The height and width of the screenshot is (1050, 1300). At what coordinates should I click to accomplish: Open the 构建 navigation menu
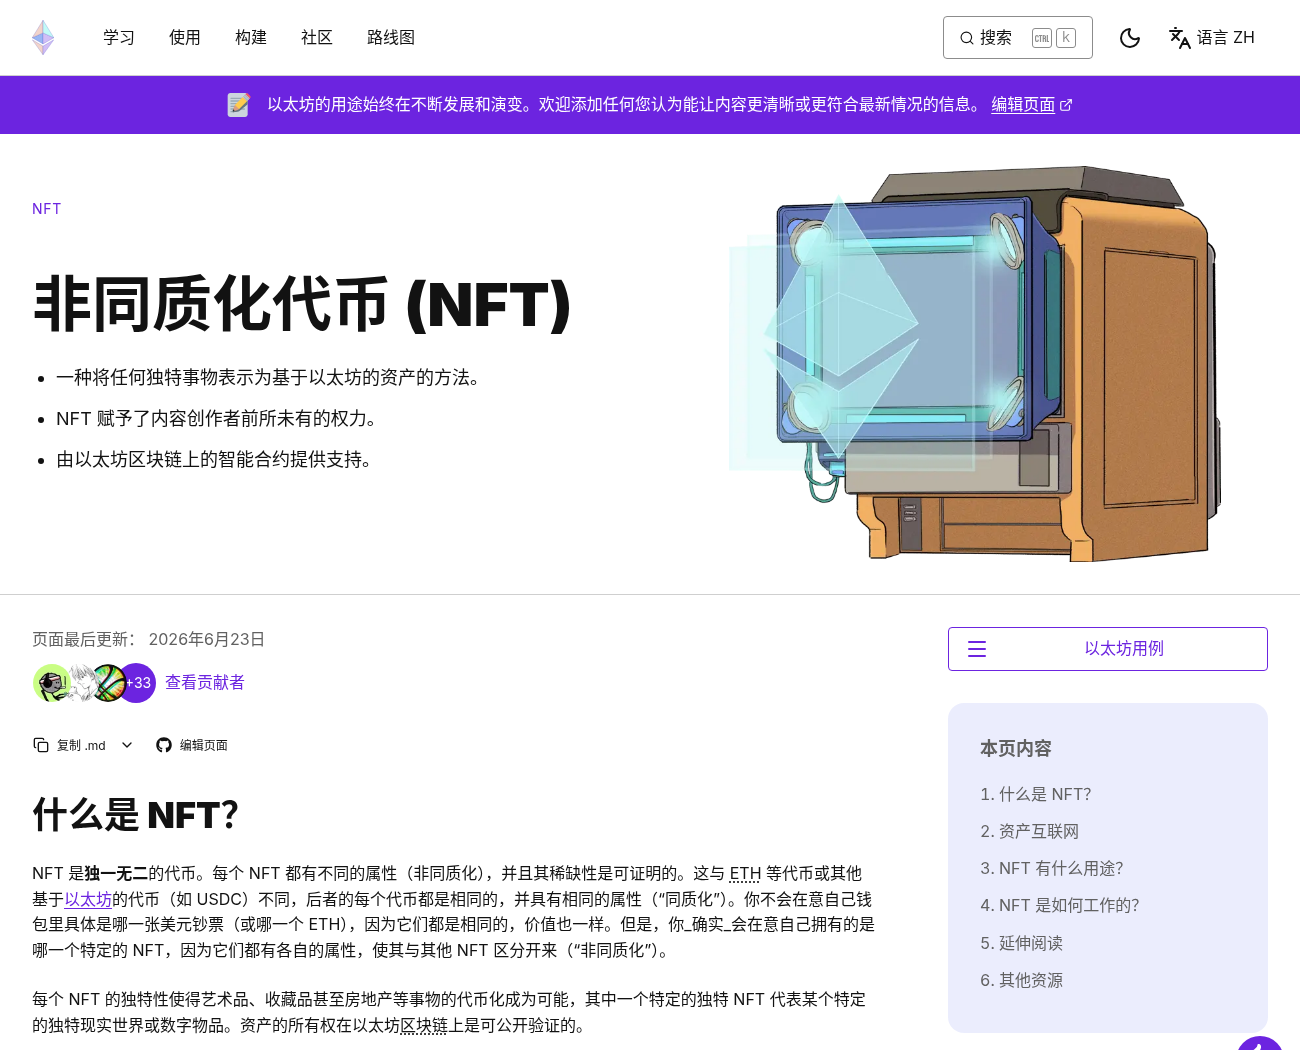(251, 38)
